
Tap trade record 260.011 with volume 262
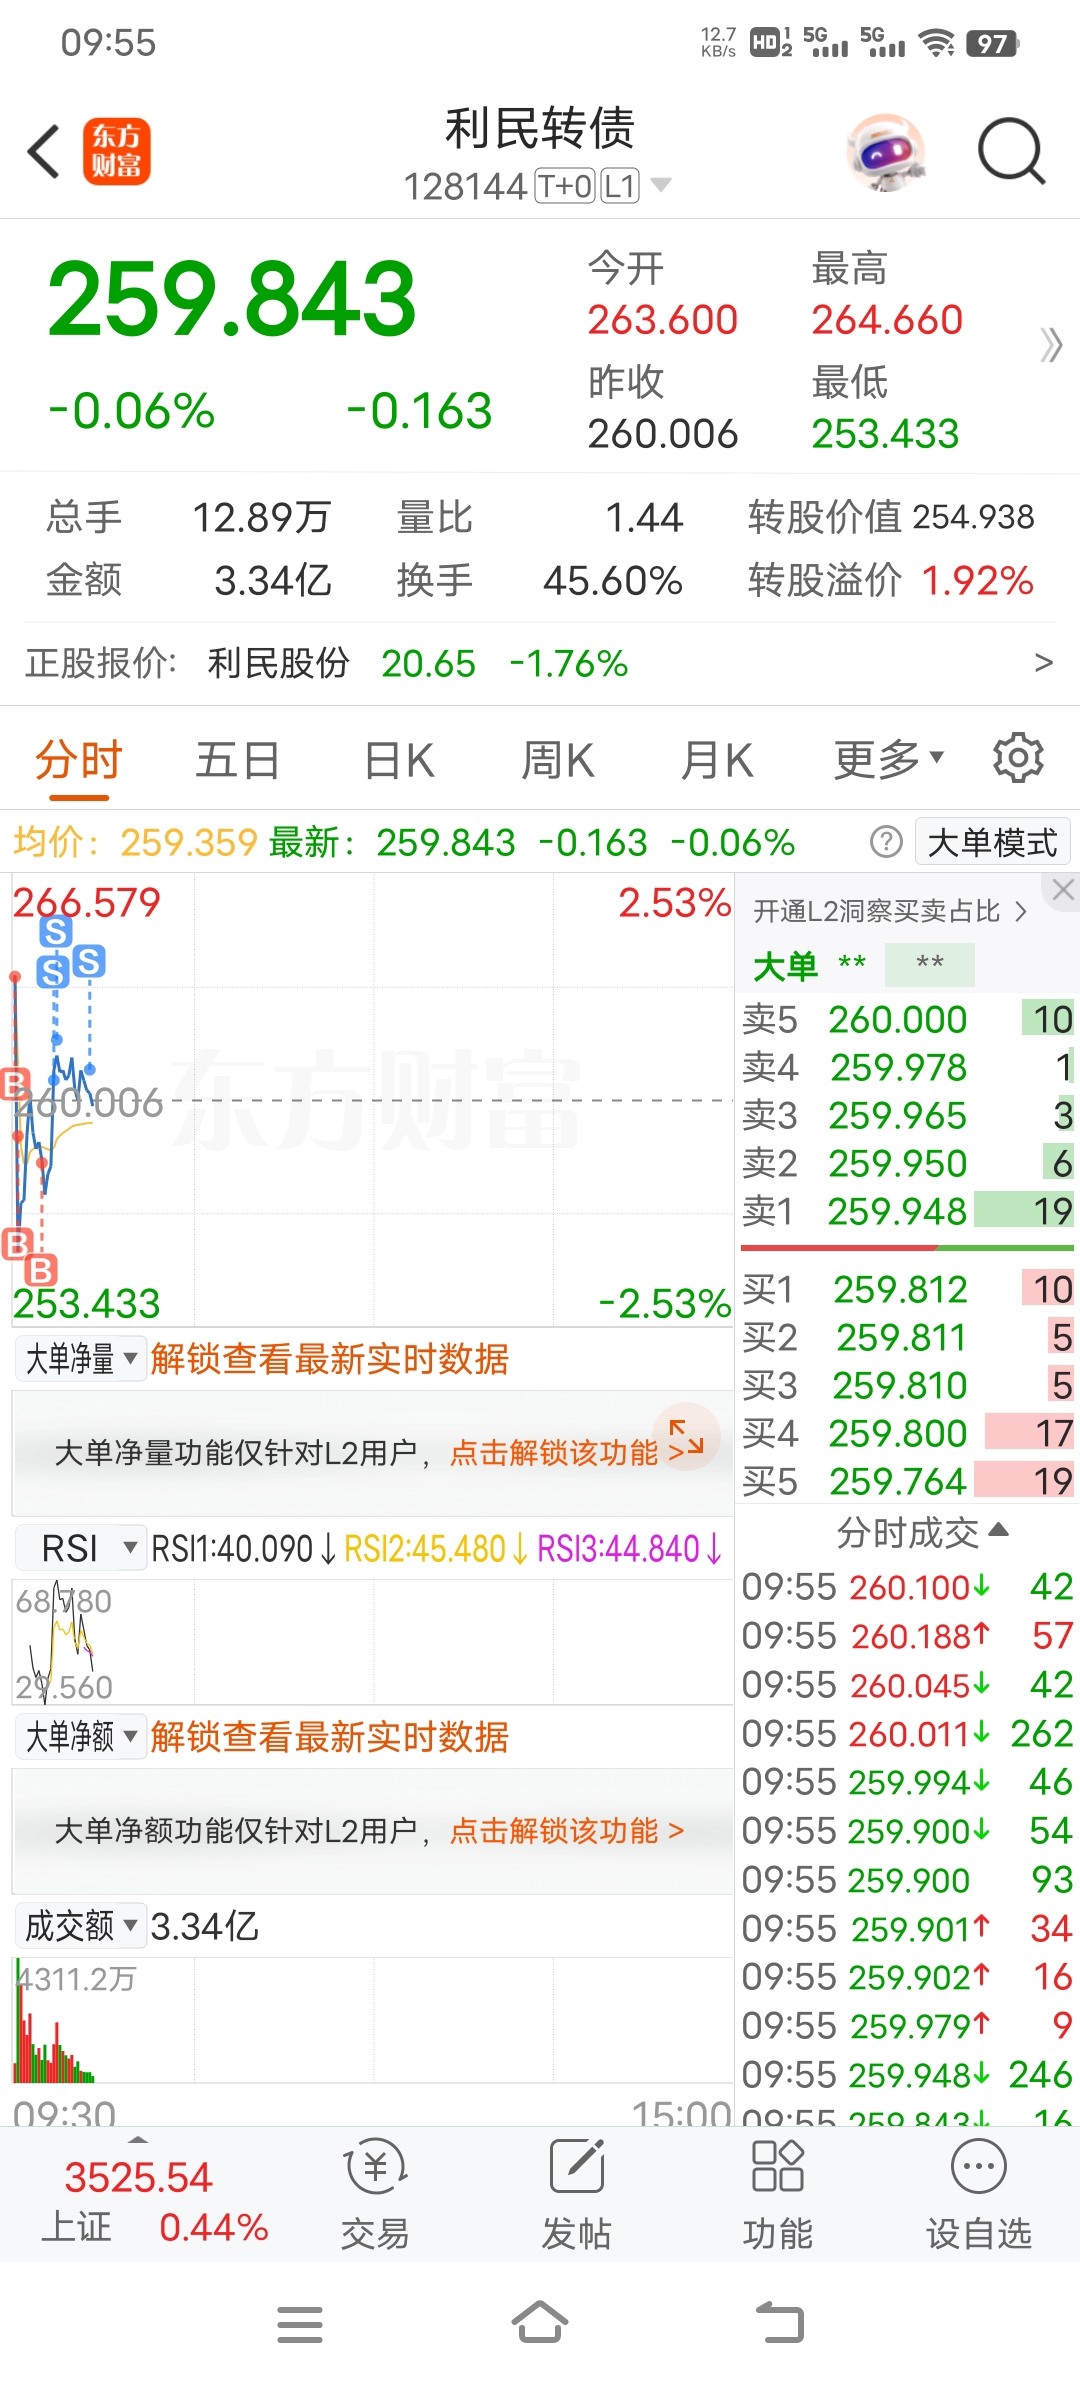point(907,1733)
